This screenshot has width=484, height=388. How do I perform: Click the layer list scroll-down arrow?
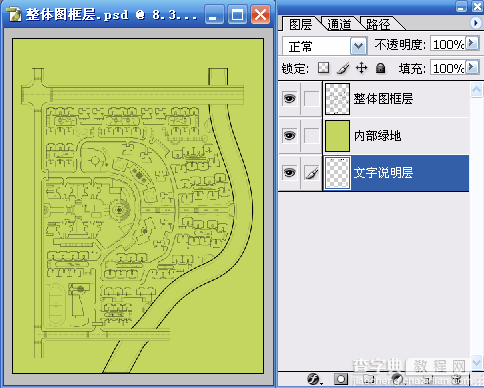tap(476, 362)
